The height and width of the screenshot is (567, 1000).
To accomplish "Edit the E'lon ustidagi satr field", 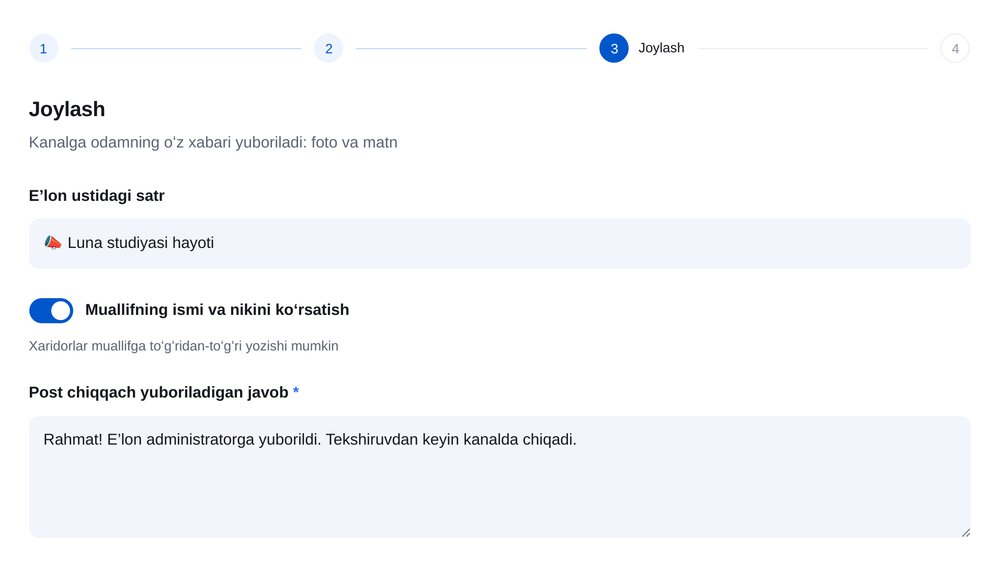I will pos(499,243).
